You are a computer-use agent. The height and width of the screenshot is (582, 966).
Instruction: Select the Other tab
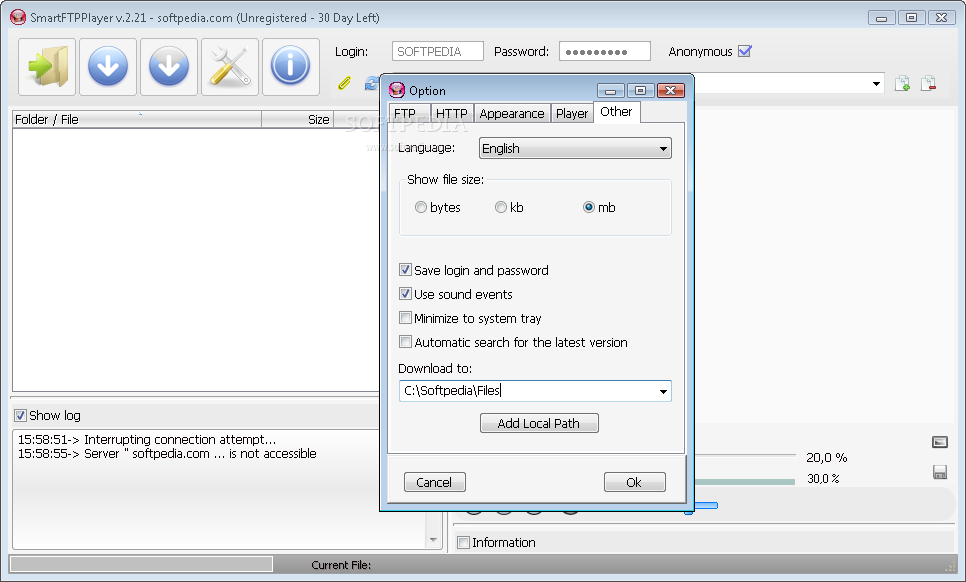(x=617, y=112)
